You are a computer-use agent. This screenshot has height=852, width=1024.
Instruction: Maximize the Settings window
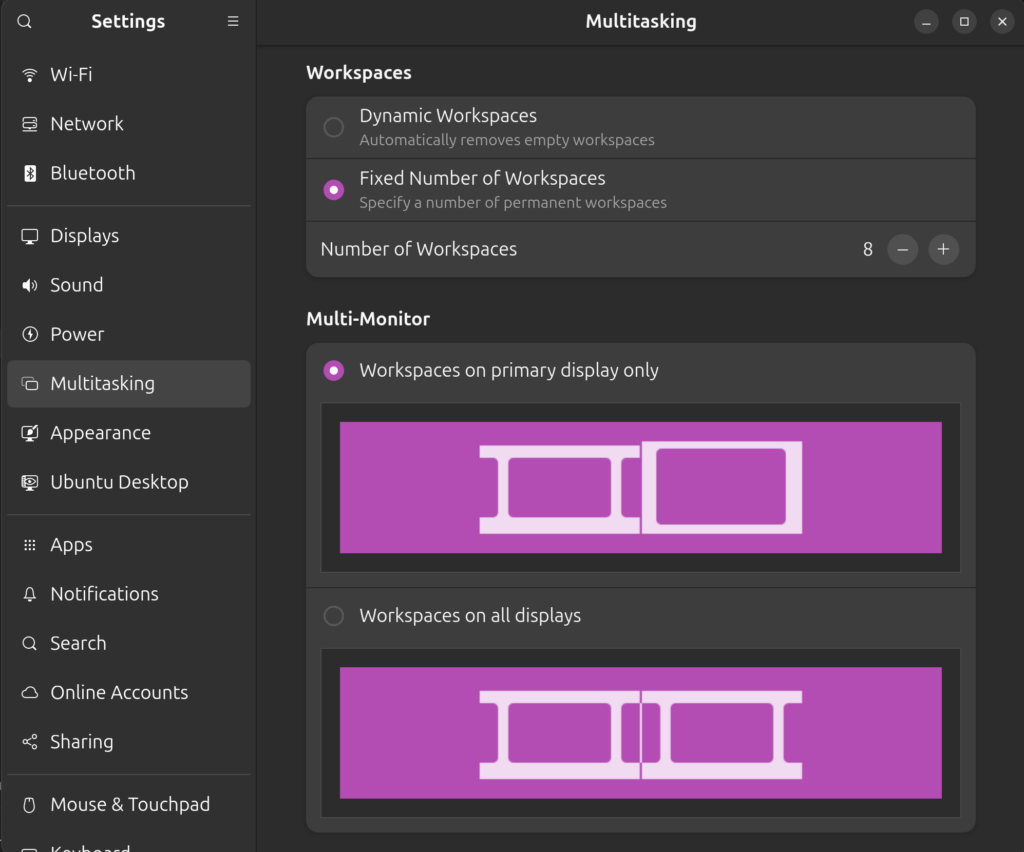pyautogui.click(x=964, y=21)
